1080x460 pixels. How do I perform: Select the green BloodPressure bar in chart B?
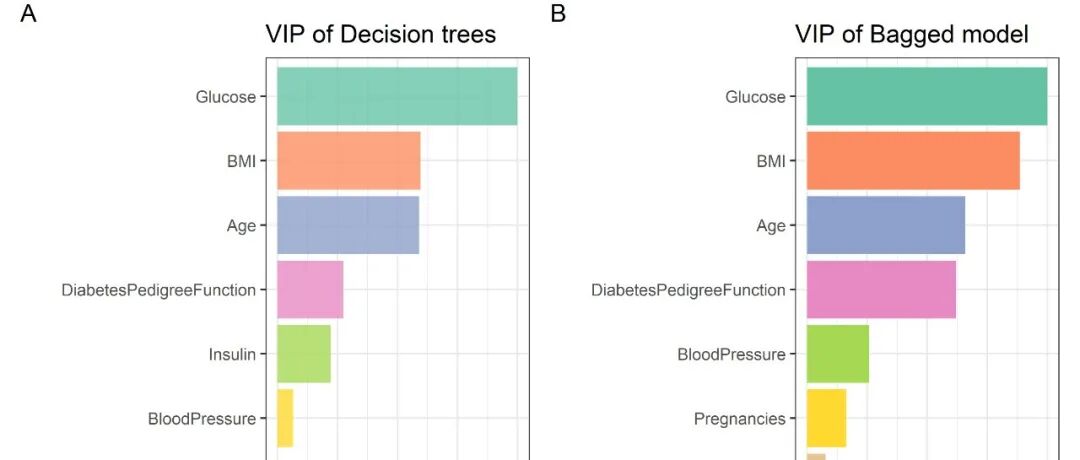pyautogui.click(x=837, y=354)
